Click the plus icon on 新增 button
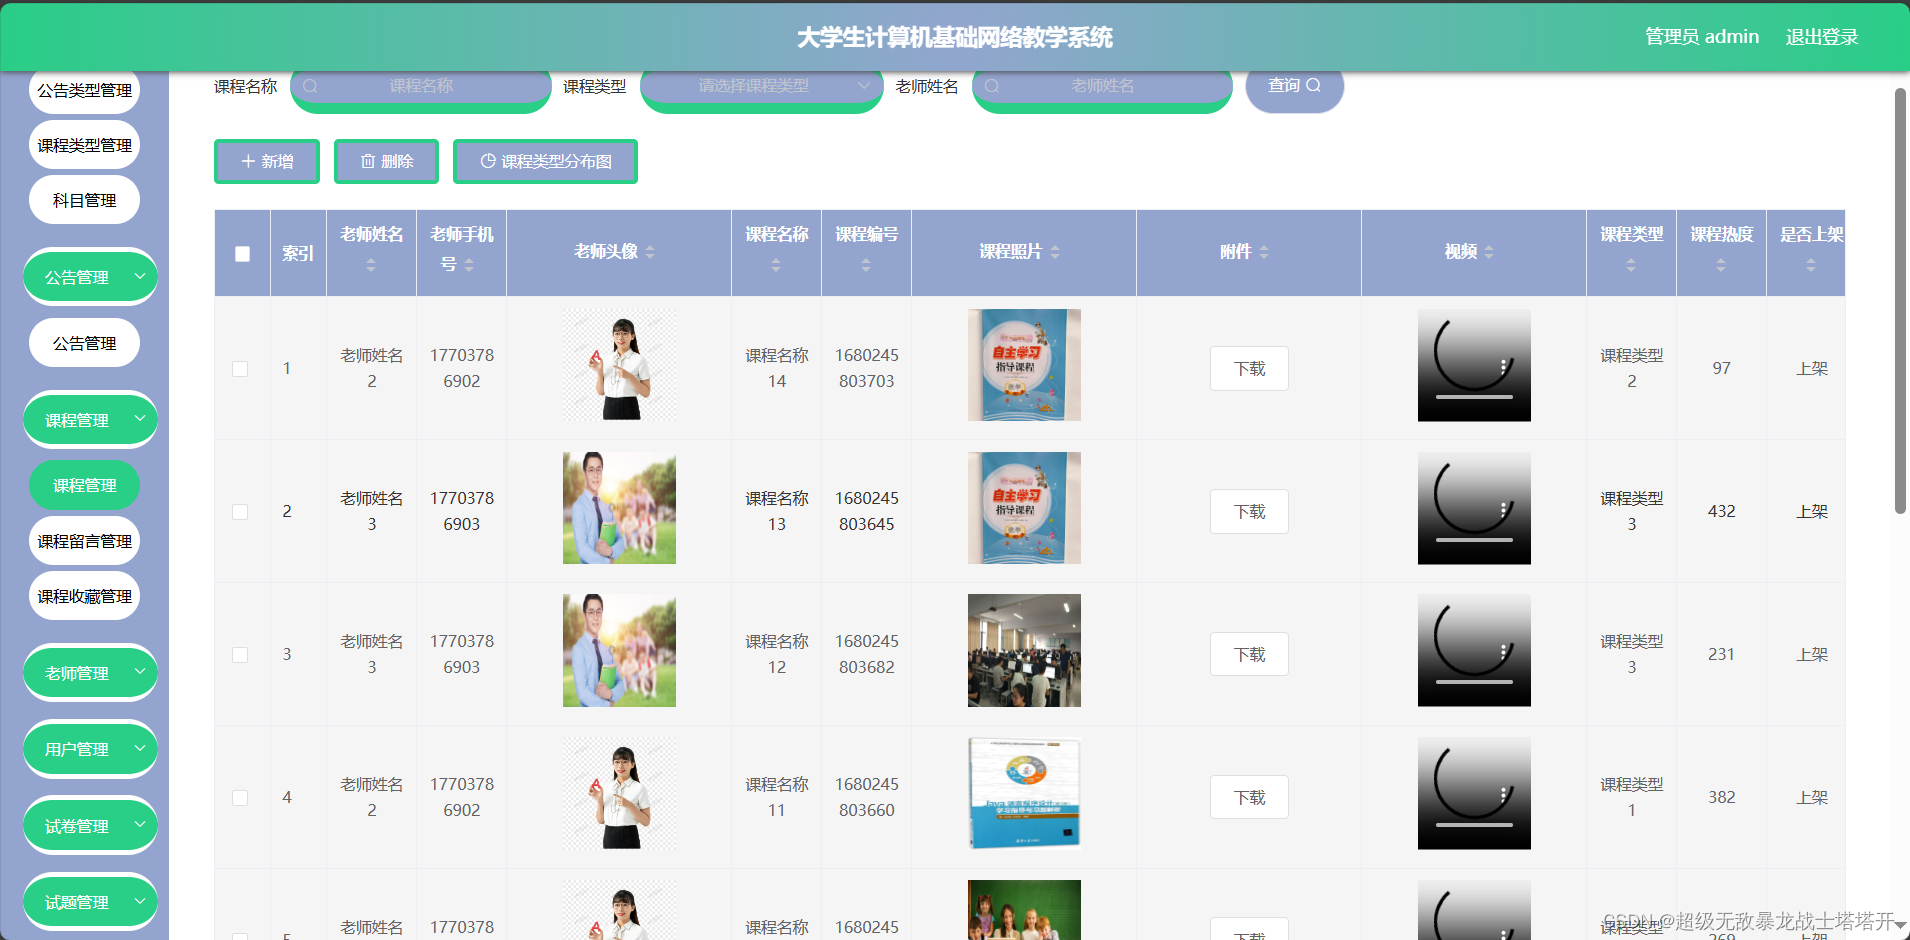Screen dimensions: 1910x940 [x=248, y=161]
